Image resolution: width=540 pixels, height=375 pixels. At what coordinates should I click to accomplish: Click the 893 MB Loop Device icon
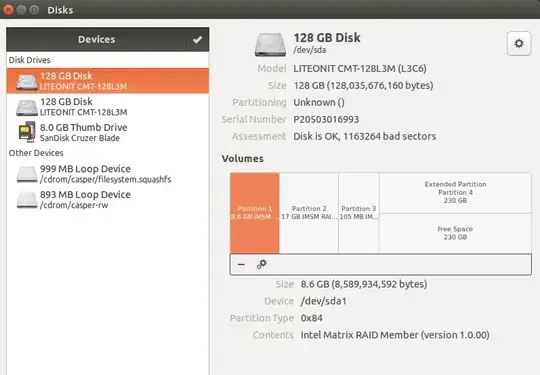tap(27, 200)
